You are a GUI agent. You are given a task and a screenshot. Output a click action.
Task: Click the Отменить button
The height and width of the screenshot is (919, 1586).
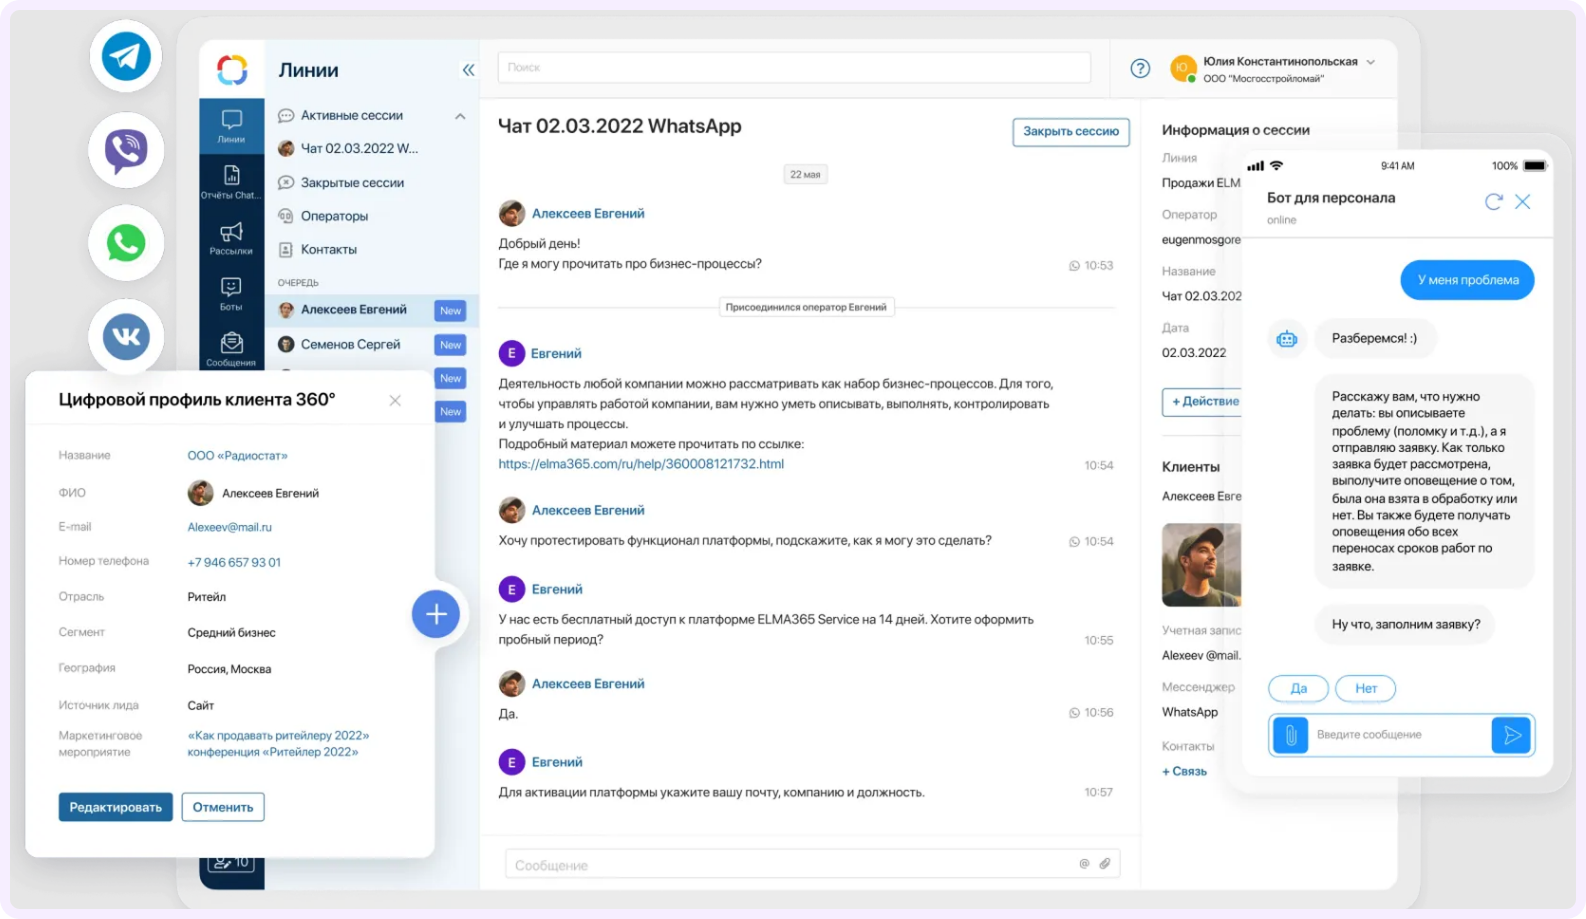pos(223,807)
